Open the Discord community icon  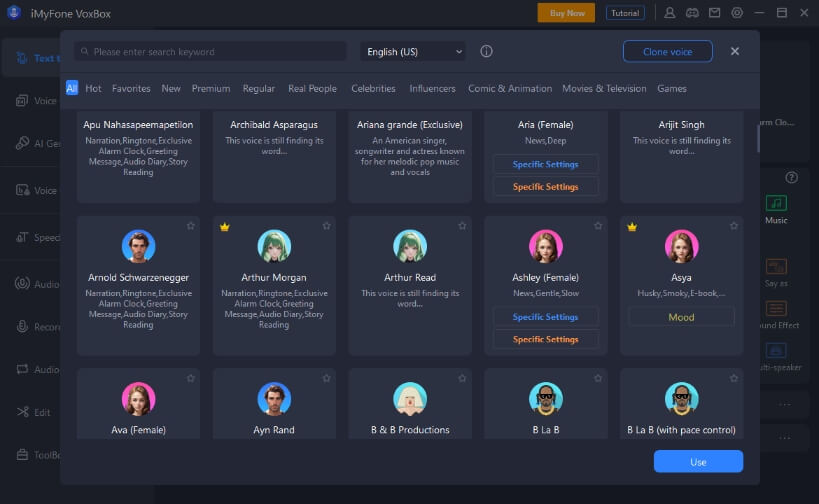coord(692,13)
